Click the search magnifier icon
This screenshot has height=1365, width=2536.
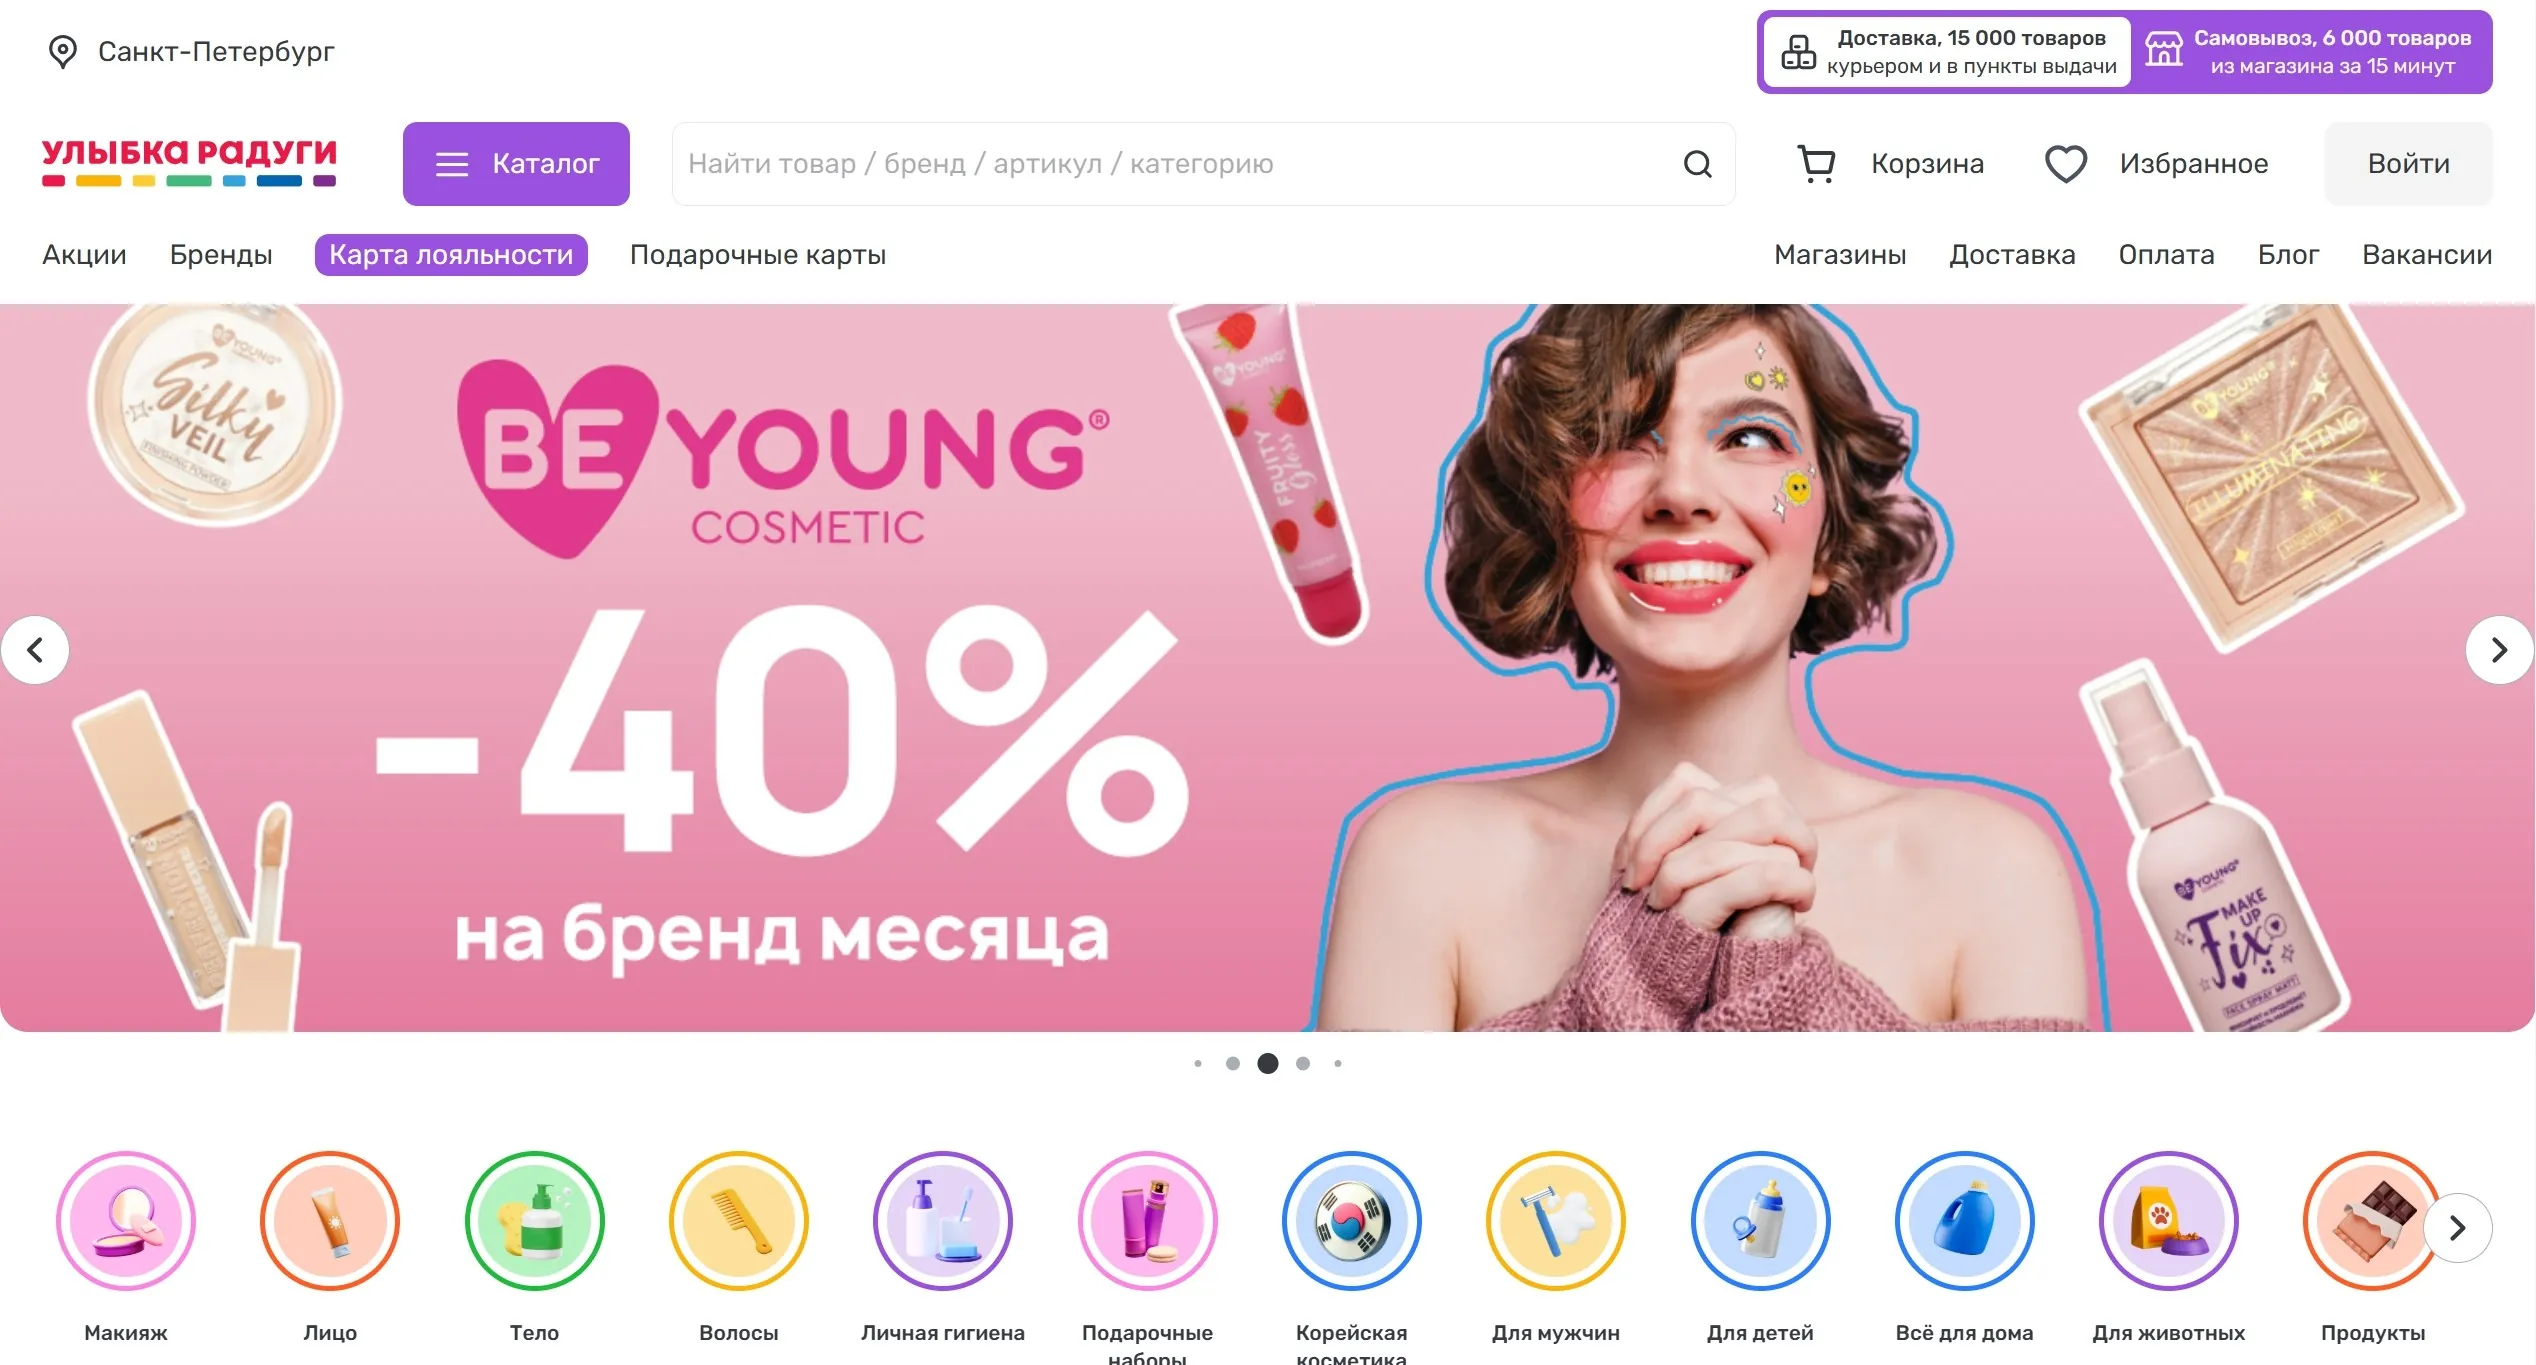1698,164
